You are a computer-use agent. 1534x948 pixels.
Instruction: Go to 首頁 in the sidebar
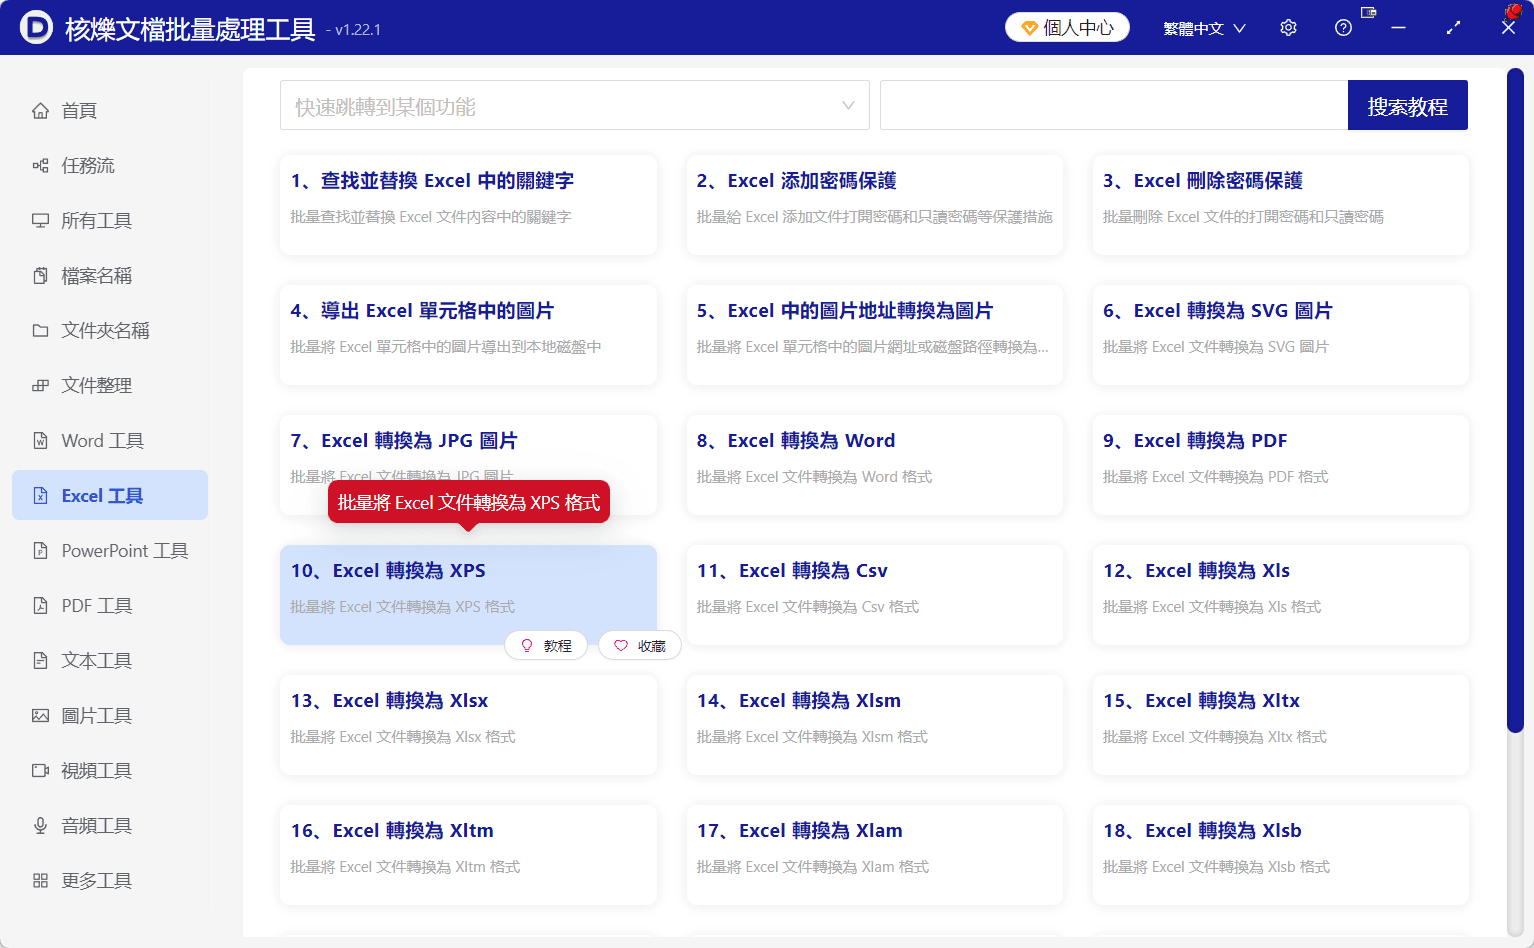pyautogui.click(x=110, y=111)
